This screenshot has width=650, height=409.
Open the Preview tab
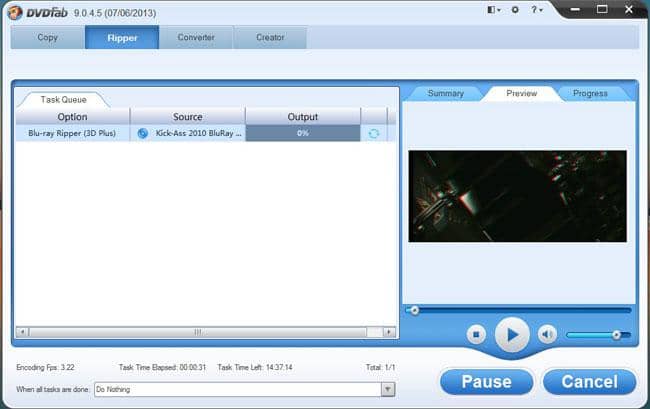pyautogui.click(x=521, y=93)
